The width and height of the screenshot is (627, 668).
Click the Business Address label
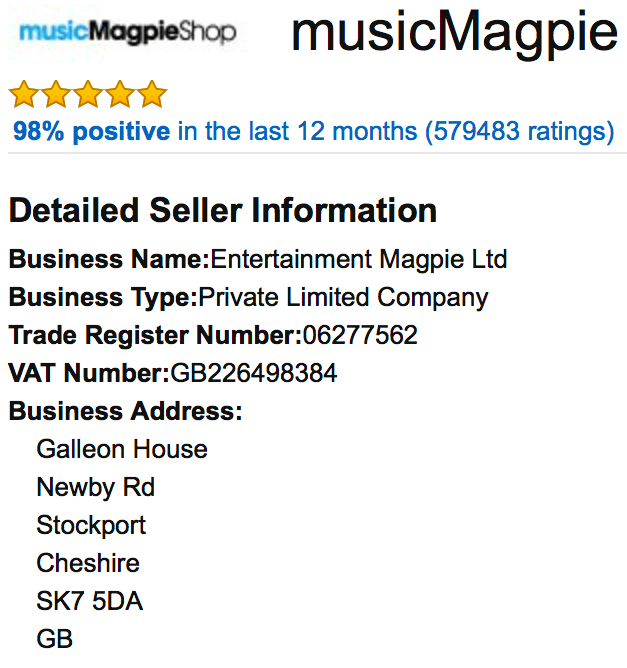[x=126, y=411]
